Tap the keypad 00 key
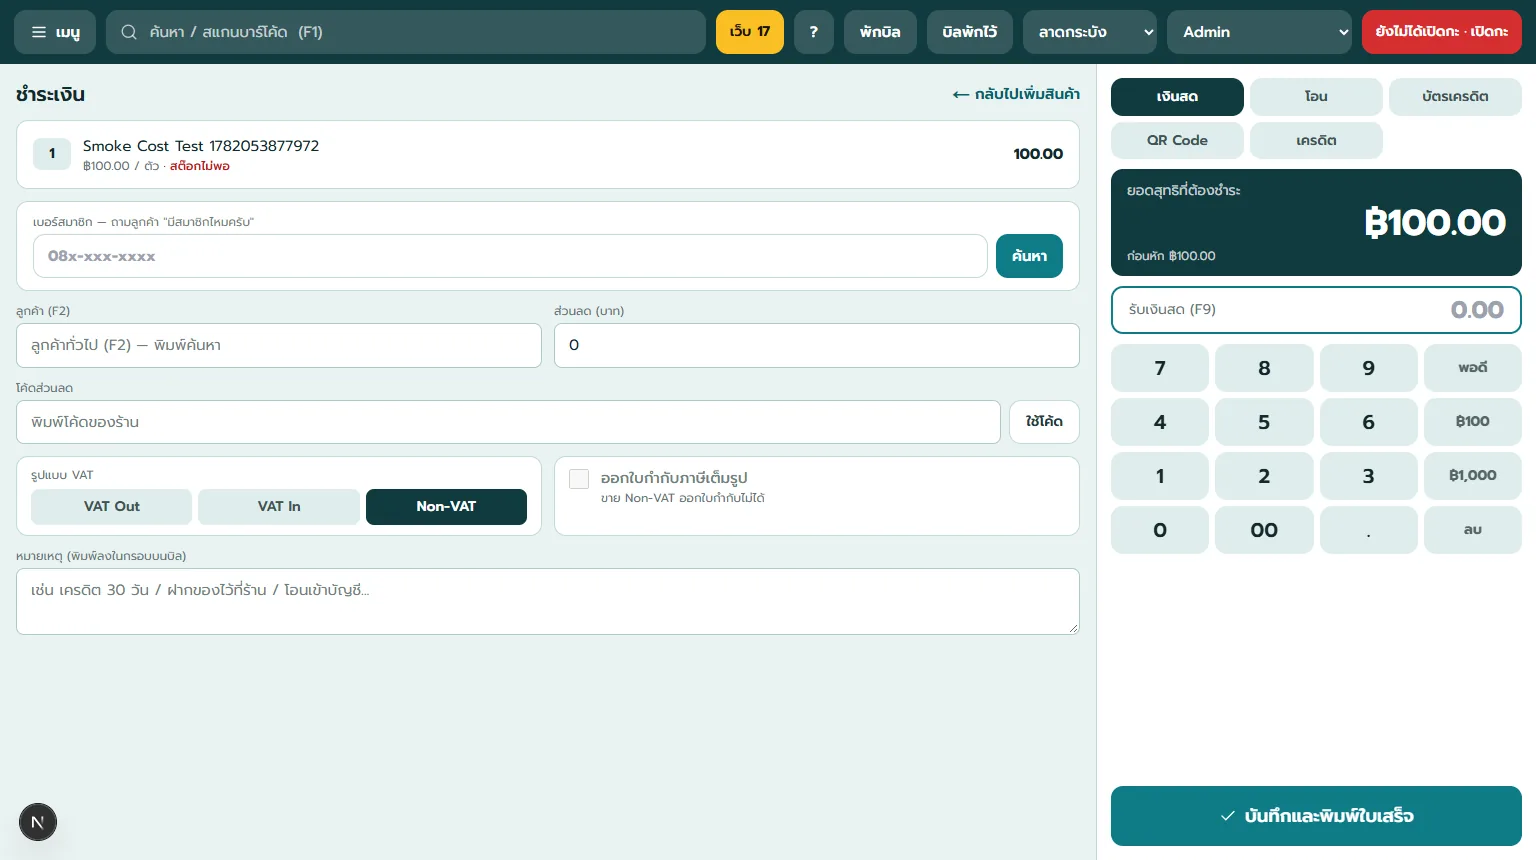 tap(1264, 530)
